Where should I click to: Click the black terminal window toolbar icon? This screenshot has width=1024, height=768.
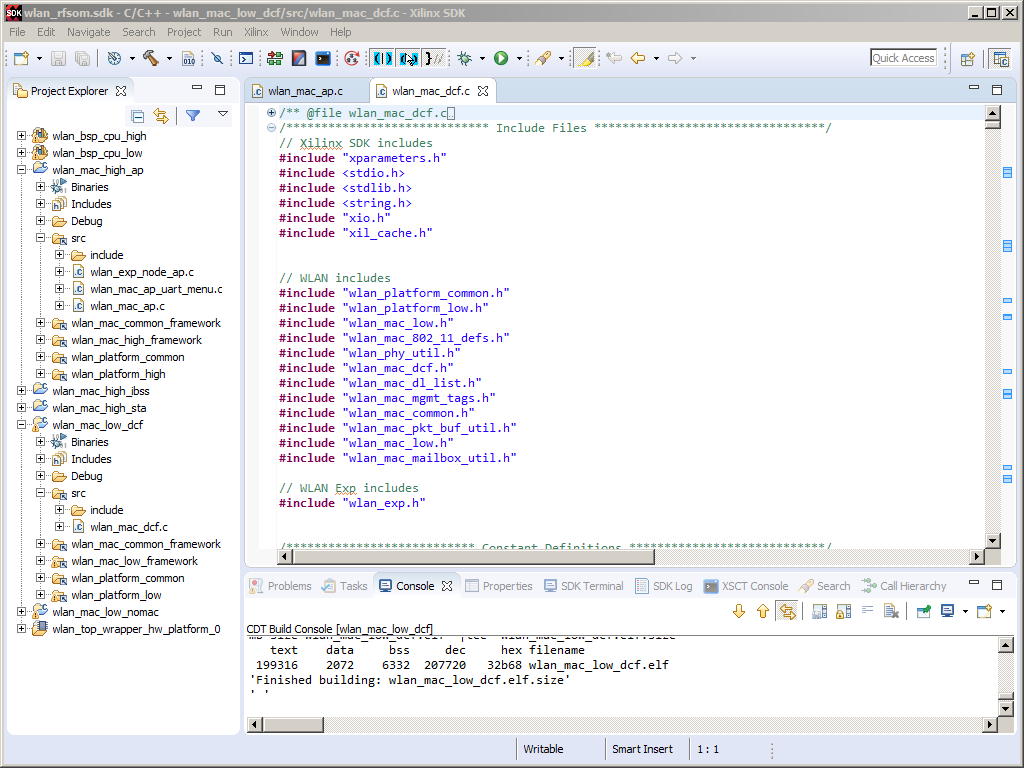pos(323,58)
